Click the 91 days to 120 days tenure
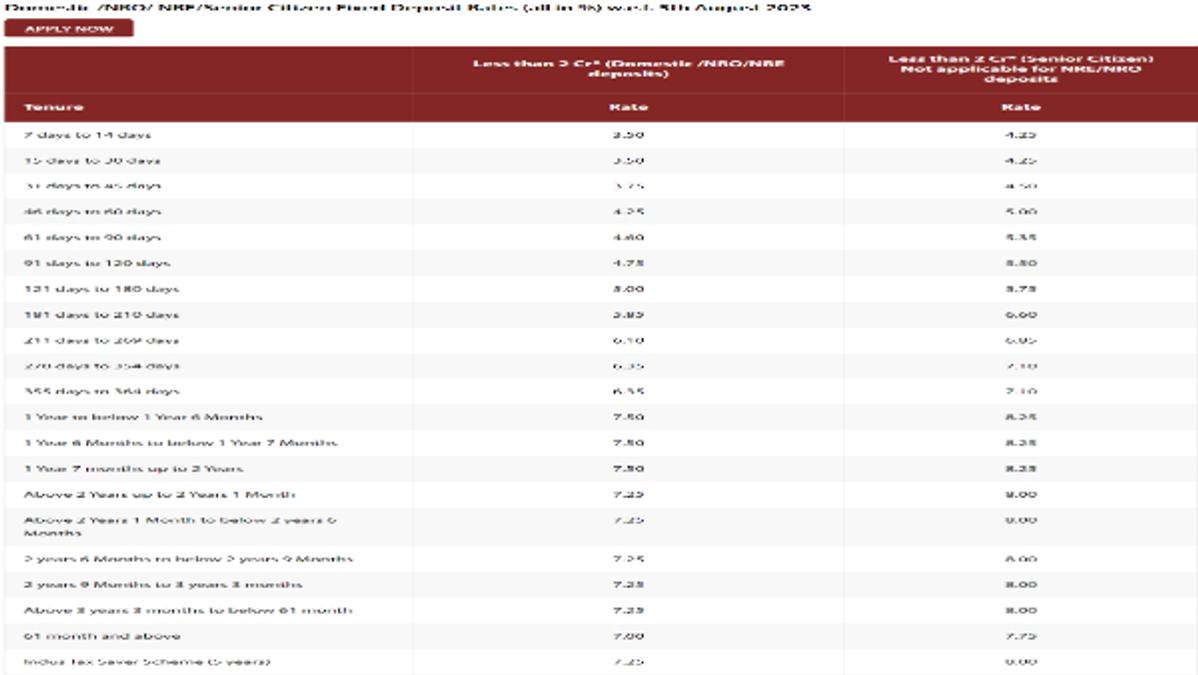1198x675 pixels. [x=97, y=264]
